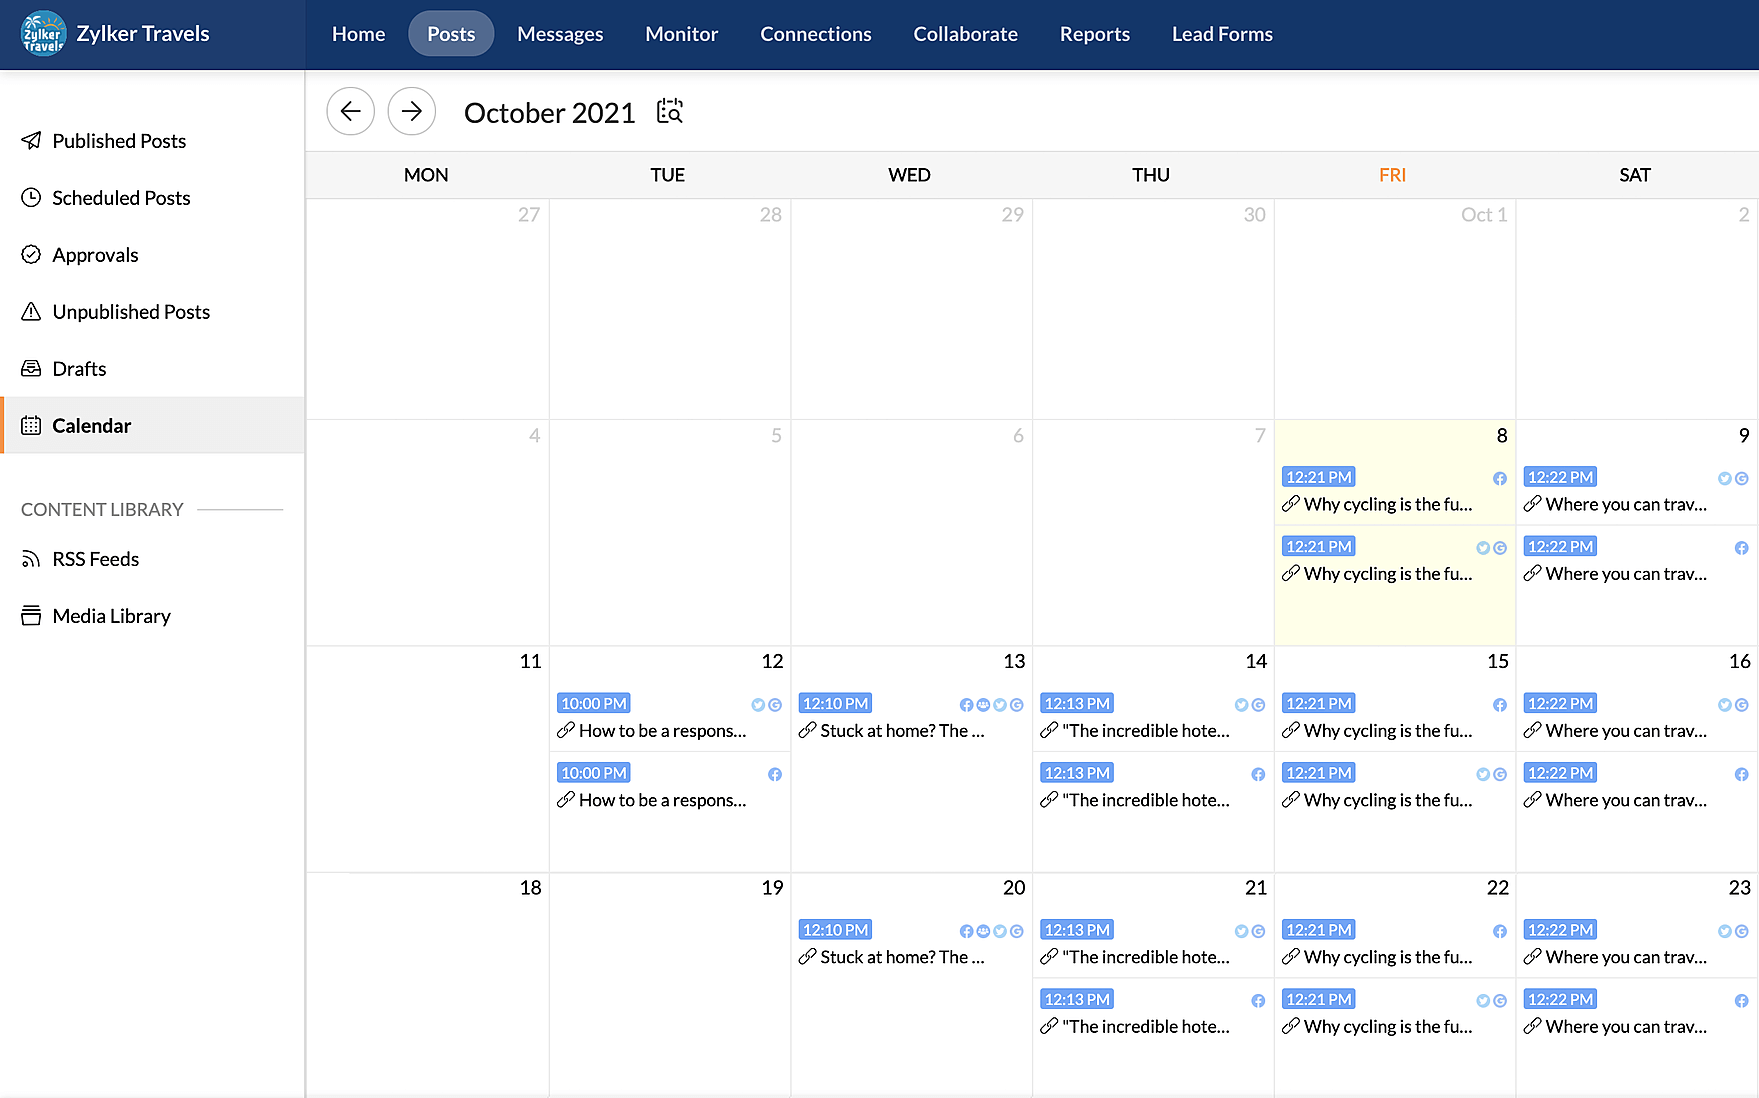Click Facebook icon on Oct 8 first post
This screenshot has width=1759, height=1098.
pos(1500,479)
